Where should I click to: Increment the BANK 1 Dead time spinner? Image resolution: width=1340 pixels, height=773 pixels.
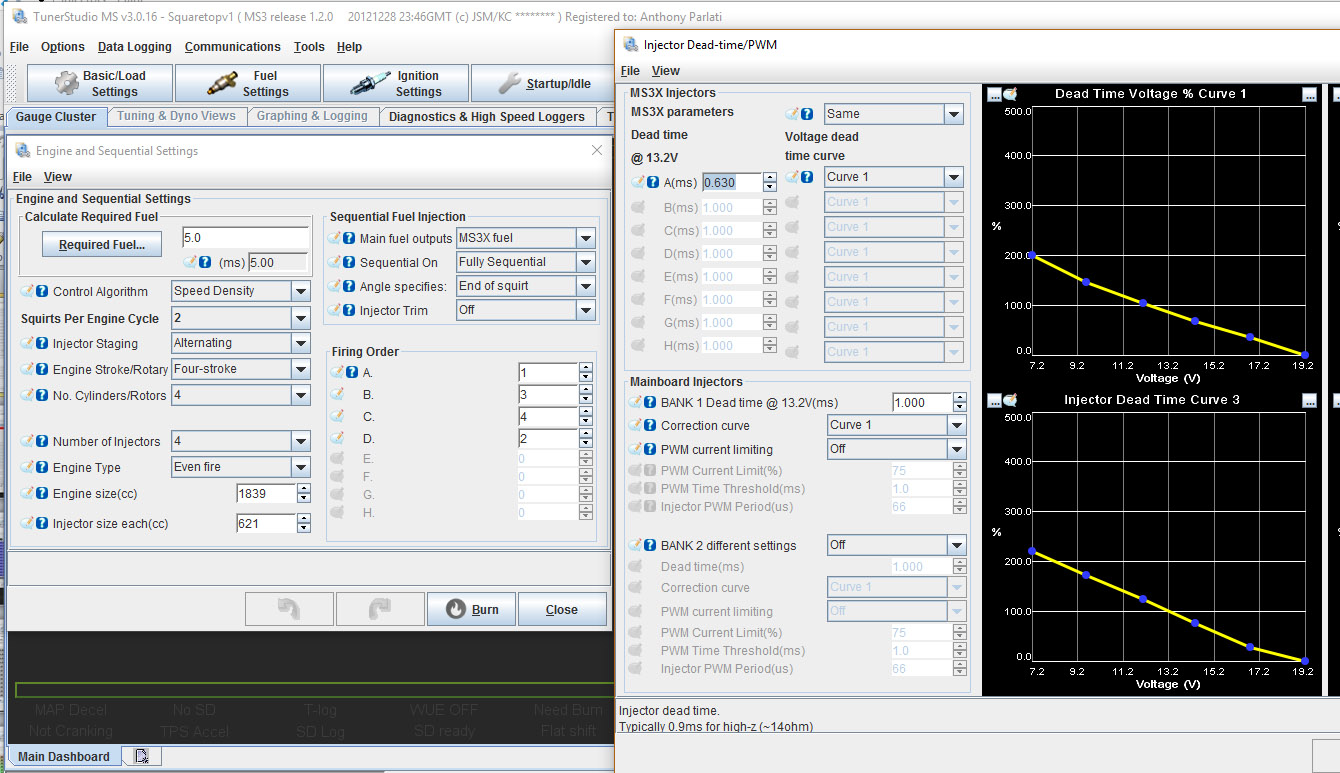(x=960, y=397)
